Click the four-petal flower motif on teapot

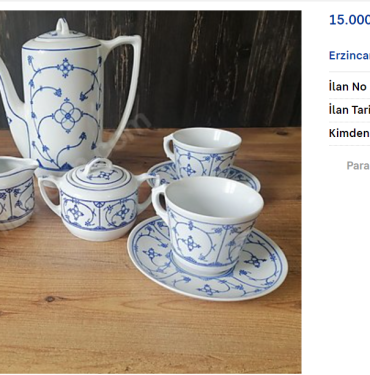67,116
